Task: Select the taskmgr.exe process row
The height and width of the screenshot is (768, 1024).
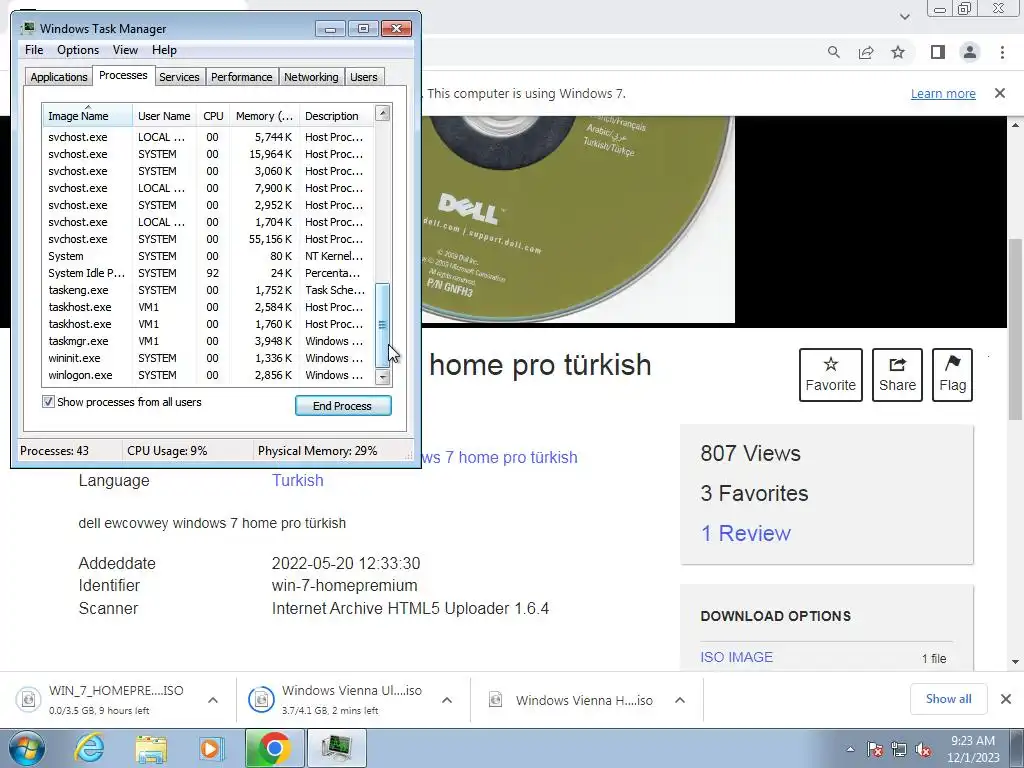Action: click(208, 341)
